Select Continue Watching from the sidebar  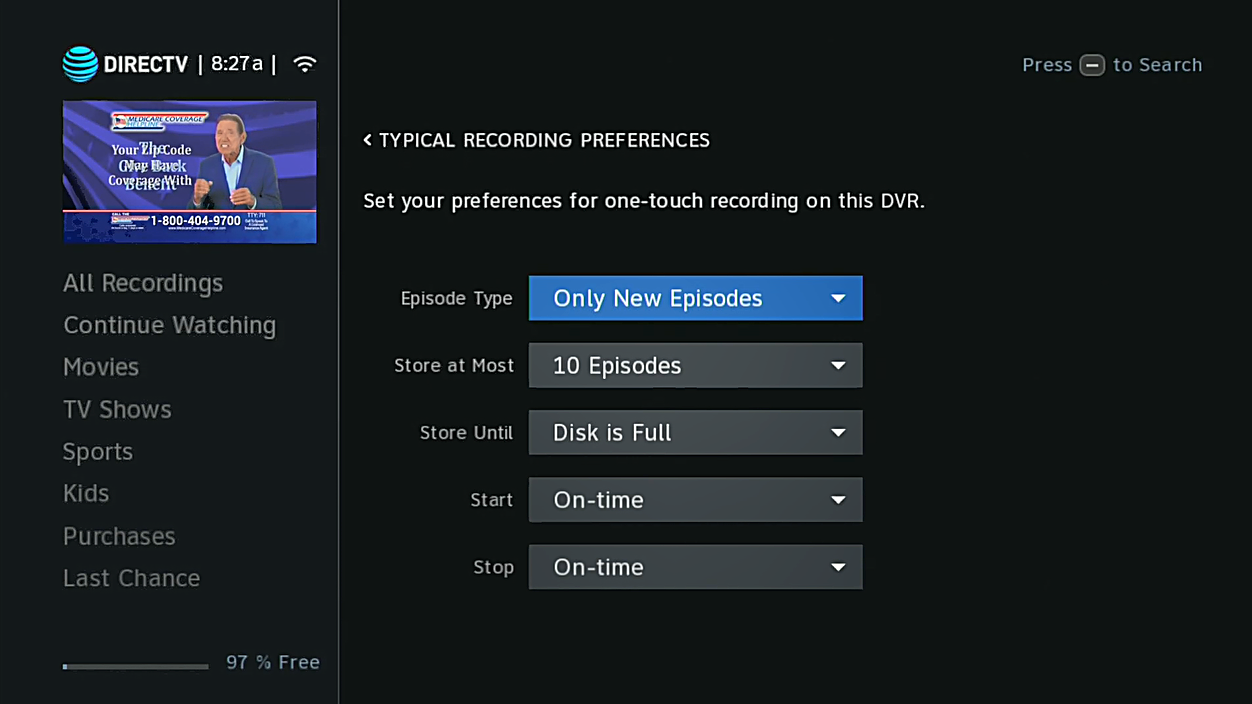[169, 325]
